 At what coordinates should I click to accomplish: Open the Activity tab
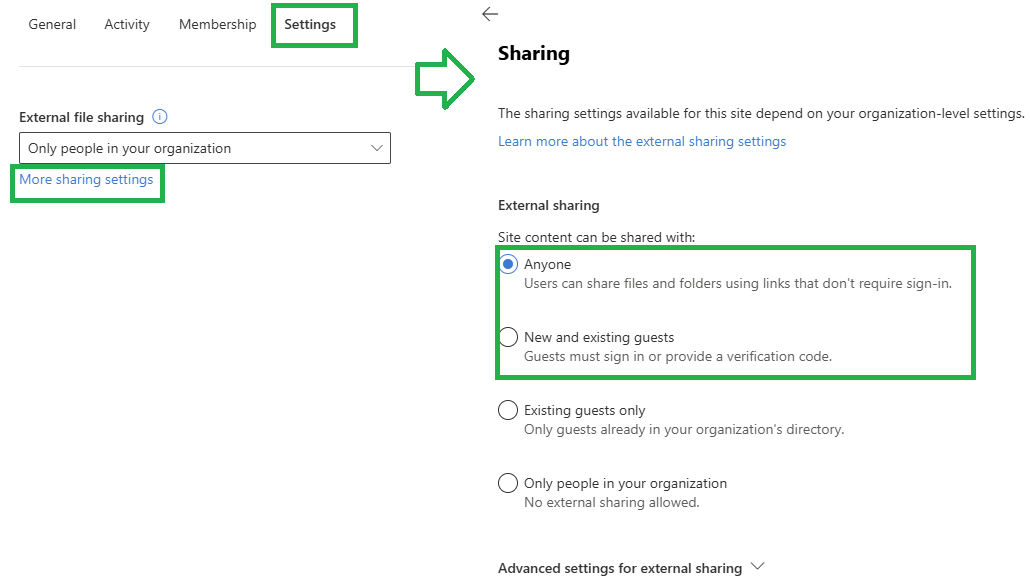(x=127, y=24)
